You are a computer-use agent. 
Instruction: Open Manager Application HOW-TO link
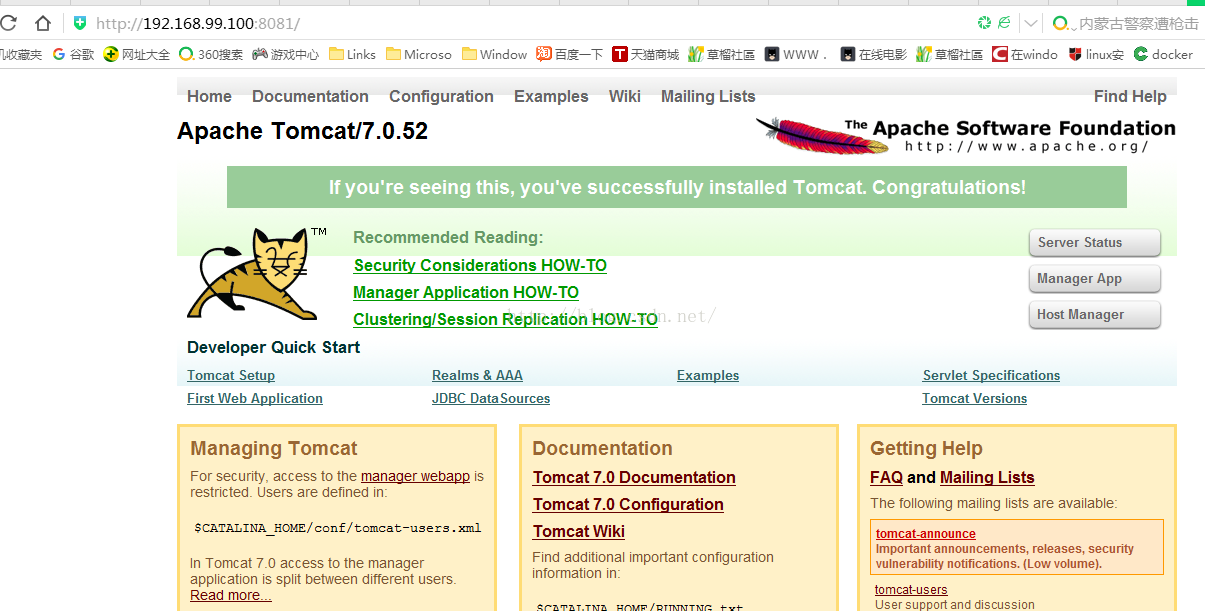(466, 292)
